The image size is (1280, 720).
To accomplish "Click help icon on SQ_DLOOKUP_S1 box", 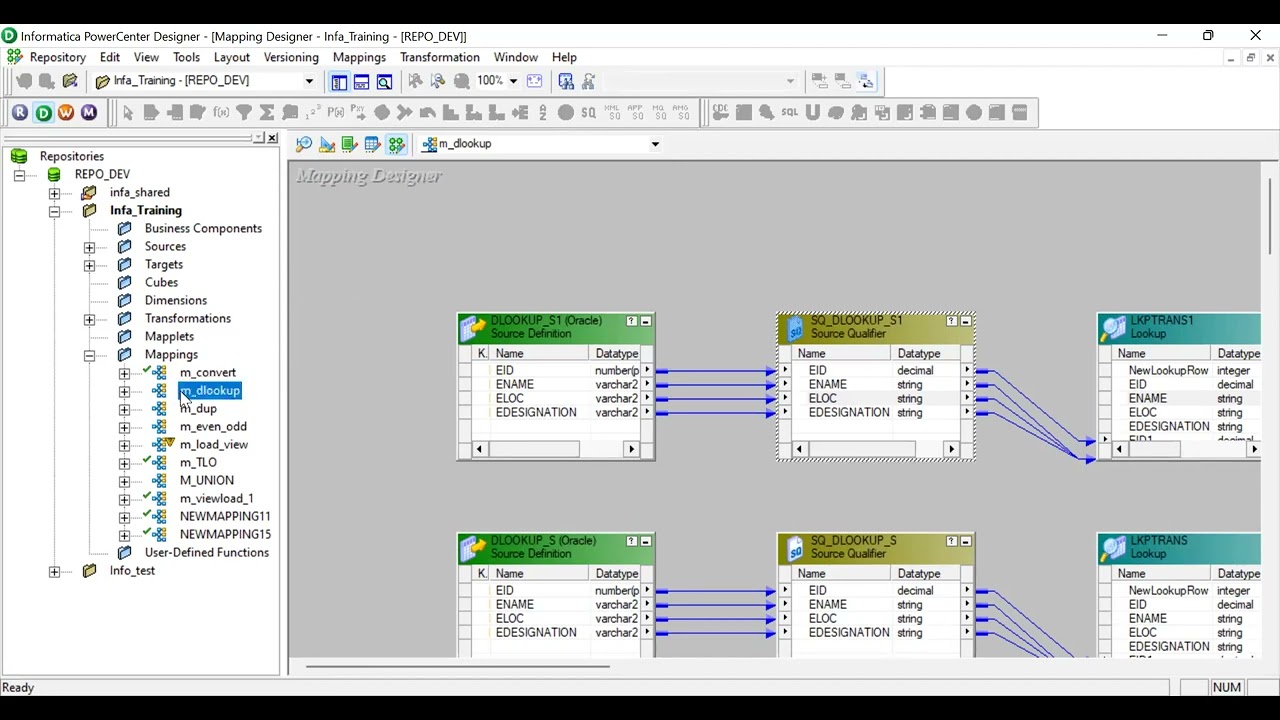I will (952, 322).
